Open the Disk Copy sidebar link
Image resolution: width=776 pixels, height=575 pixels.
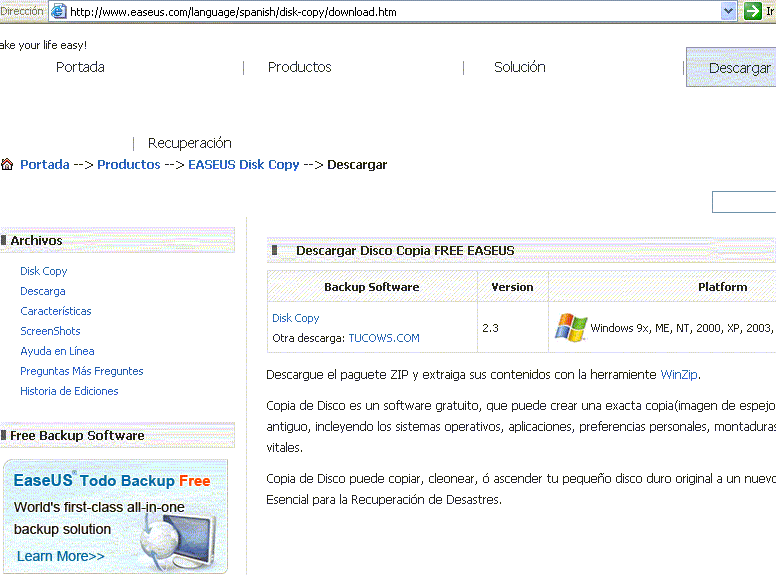pos(44,271)
